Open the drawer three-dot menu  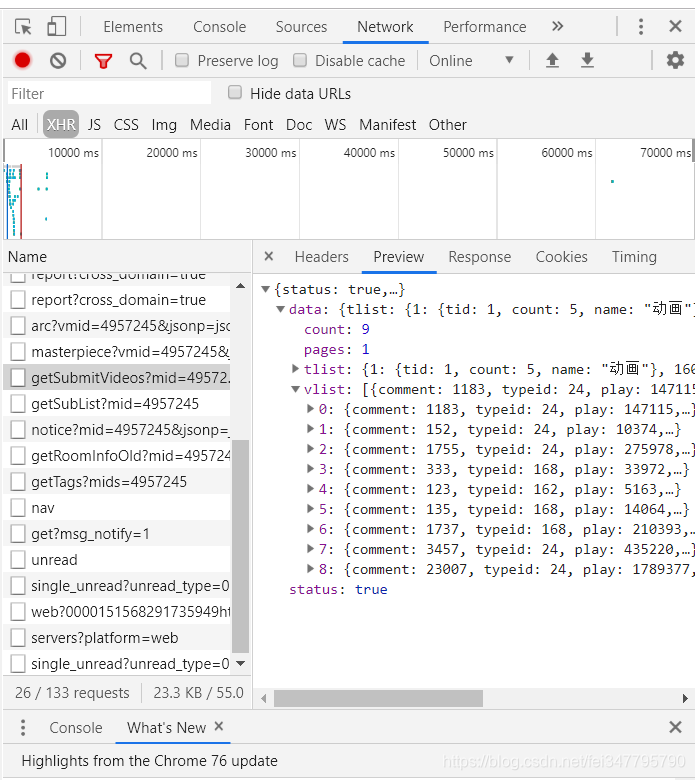23,727
